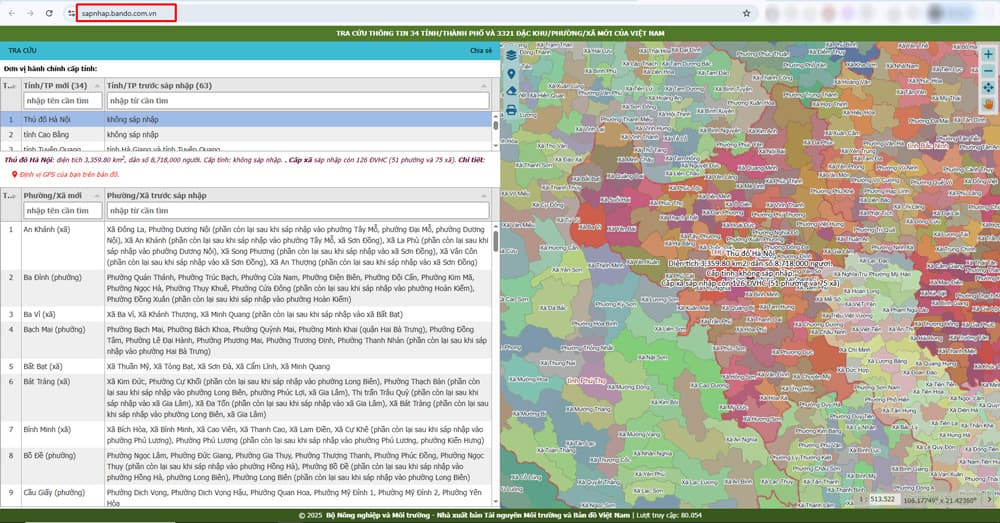Focus the province name search field

coord(61,101)
